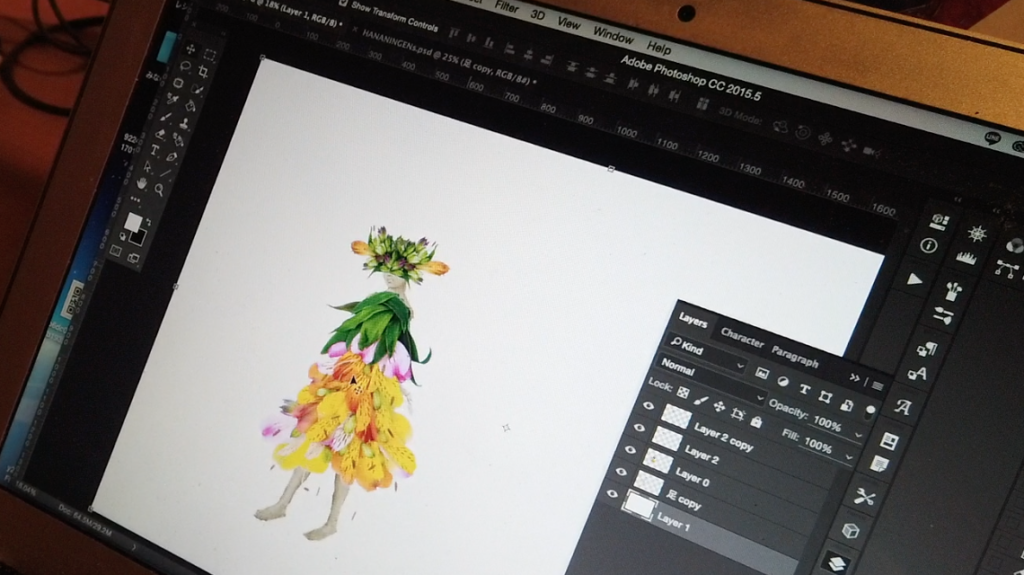This screenshot has height=575, width=1024.
Task: Click the Opacity 100% value field
Action: (827, 423)
